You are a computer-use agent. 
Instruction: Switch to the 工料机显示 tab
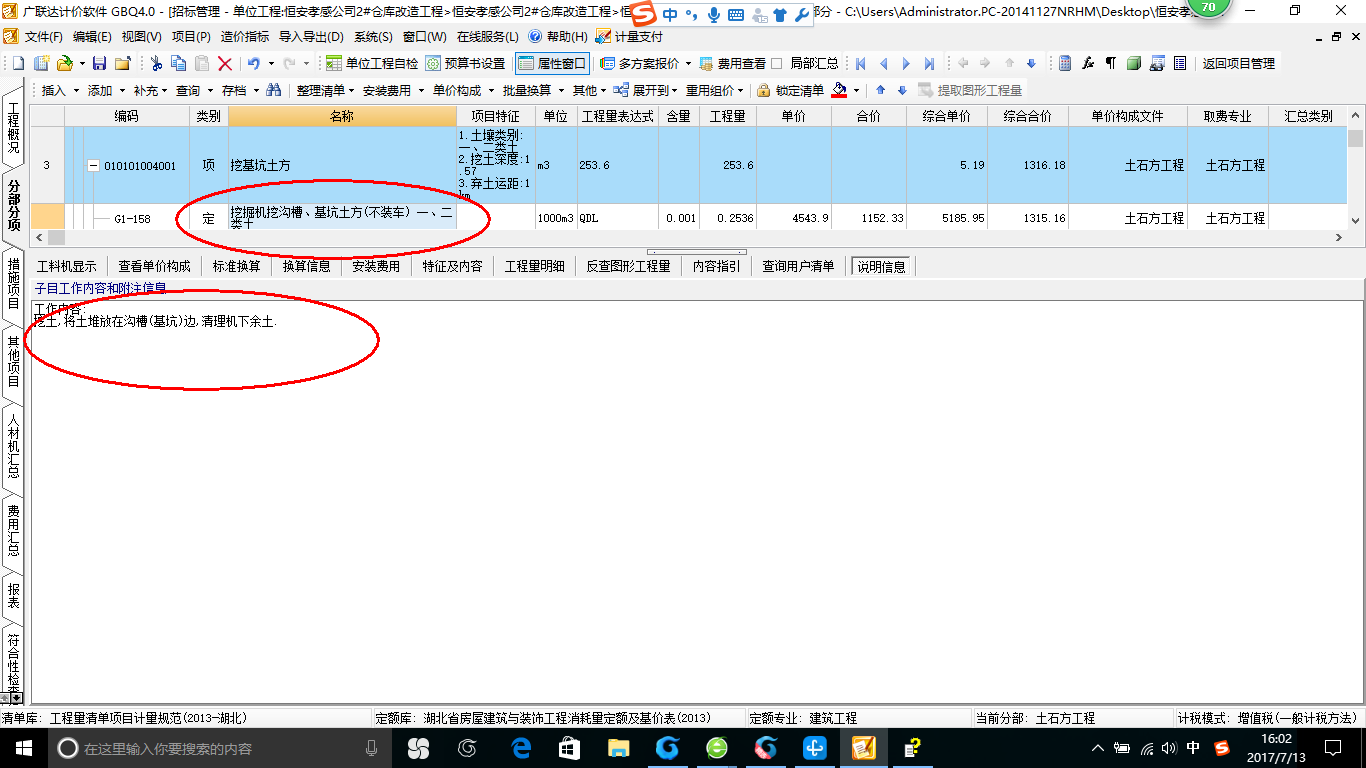click(x=67, y=266)
